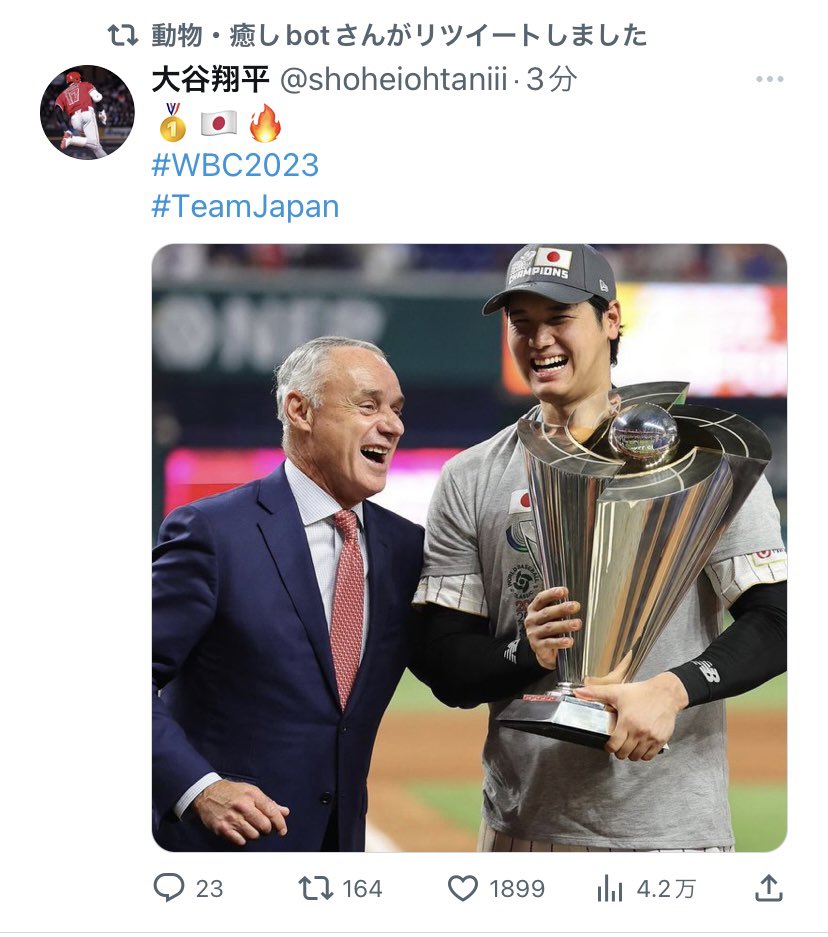Retweet using the arrows icon beside 164

click(x=315, y=888)
